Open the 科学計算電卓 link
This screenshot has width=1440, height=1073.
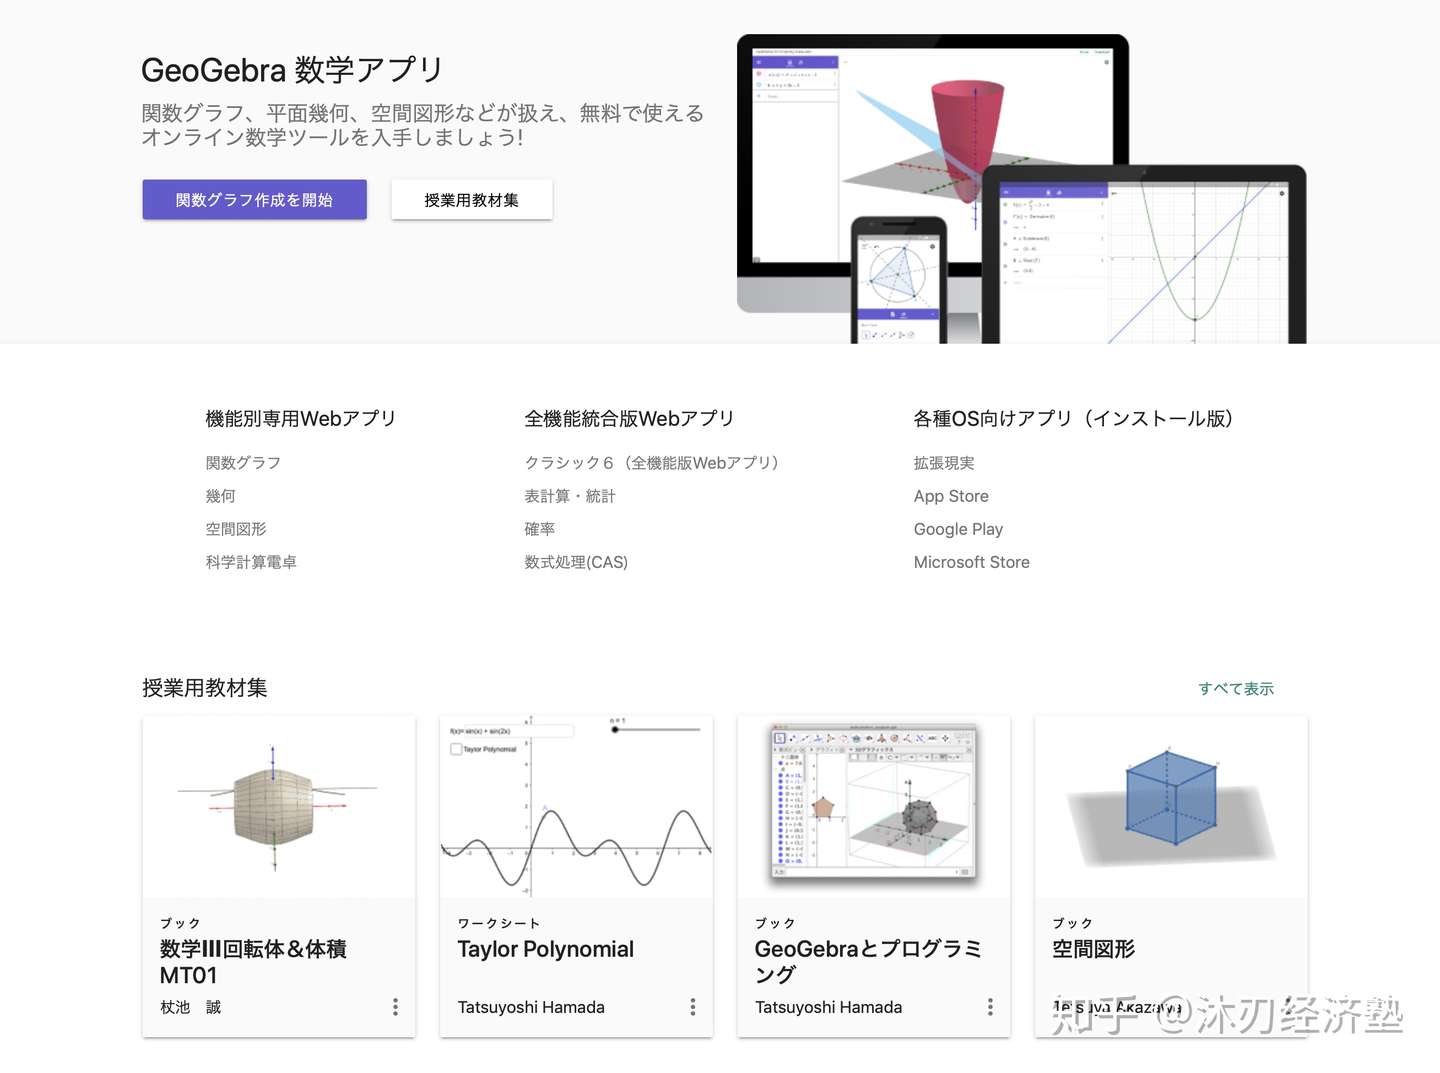click(x=251, y=562)
